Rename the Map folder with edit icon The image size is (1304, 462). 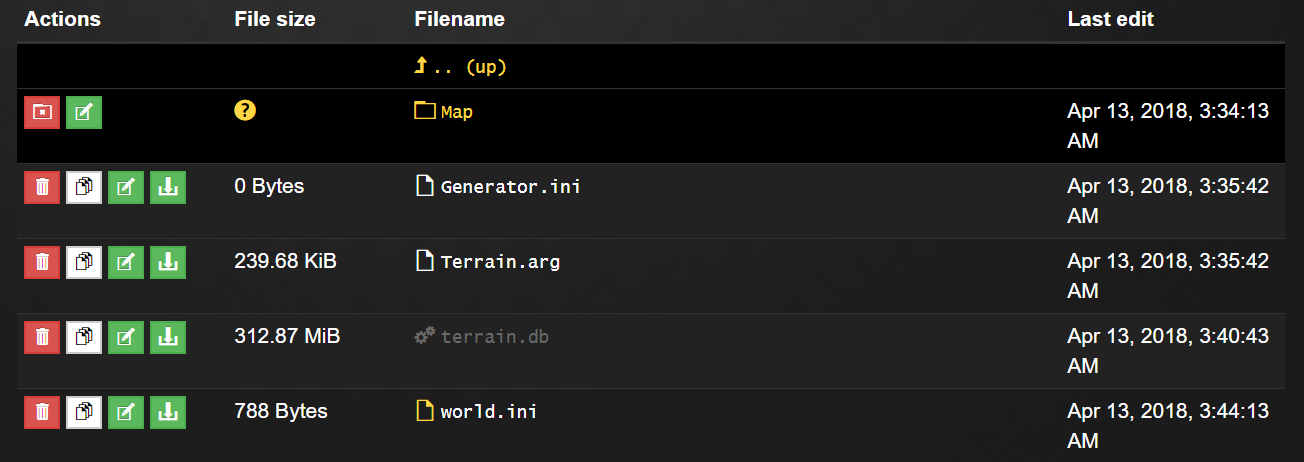click(x=84, y=112)
